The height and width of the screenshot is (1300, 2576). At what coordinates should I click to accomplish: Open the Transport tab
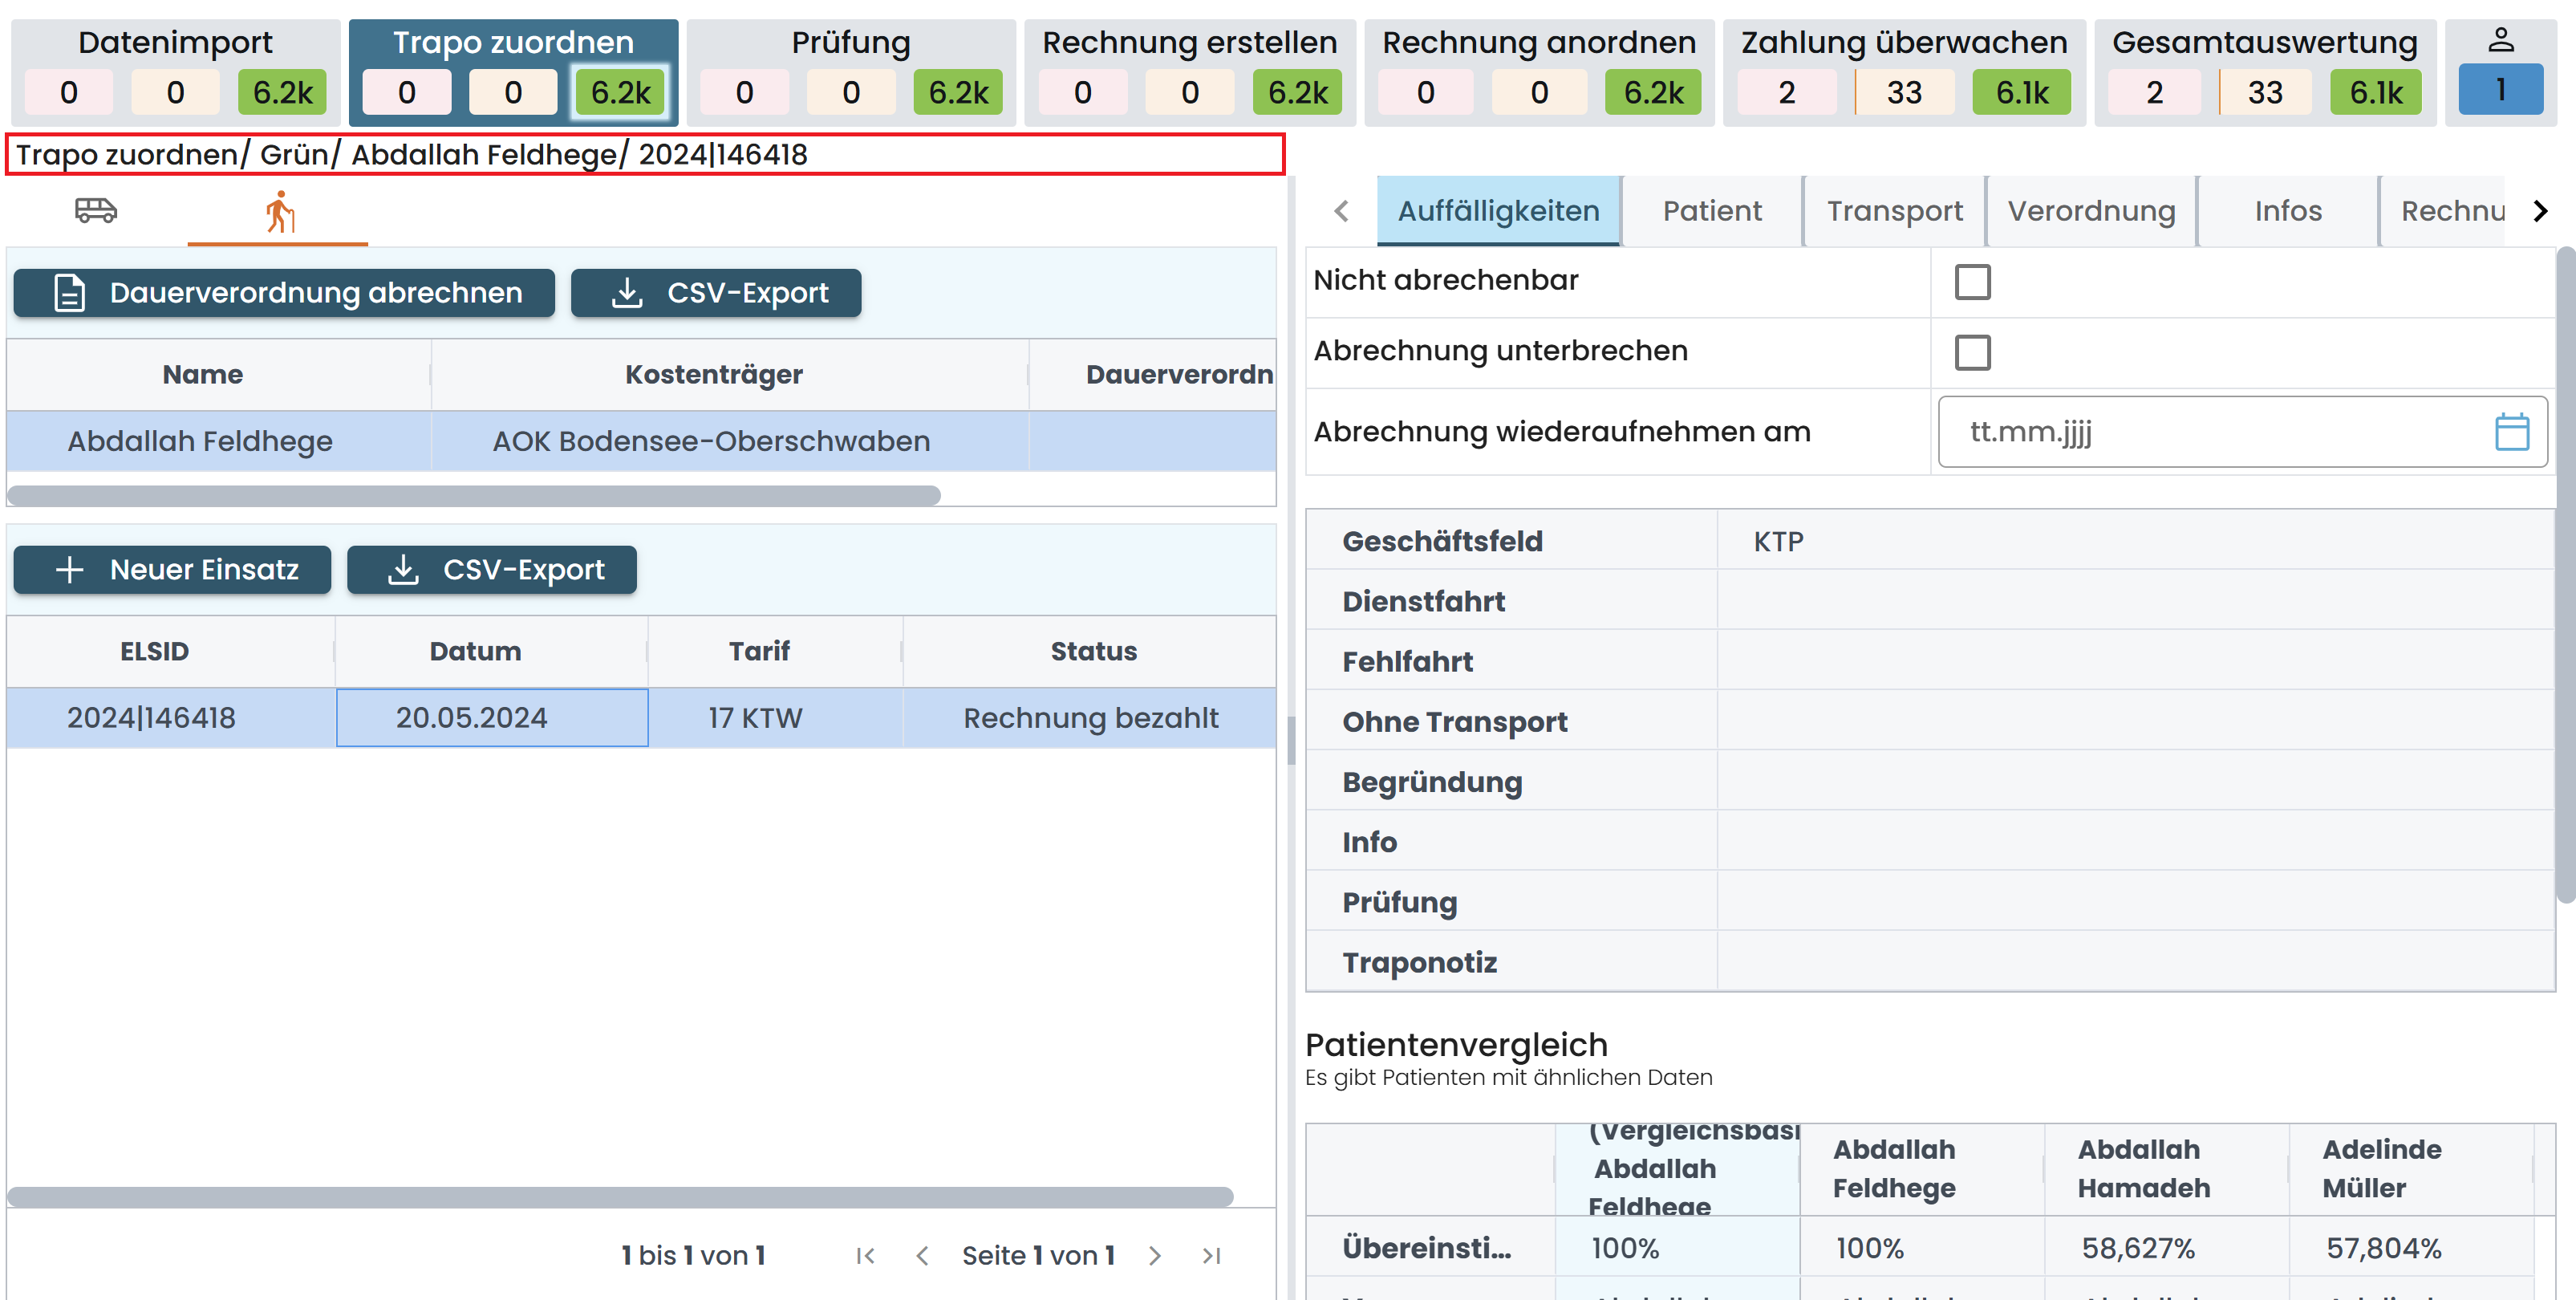pyautogui.click(x=1894, y=211)
